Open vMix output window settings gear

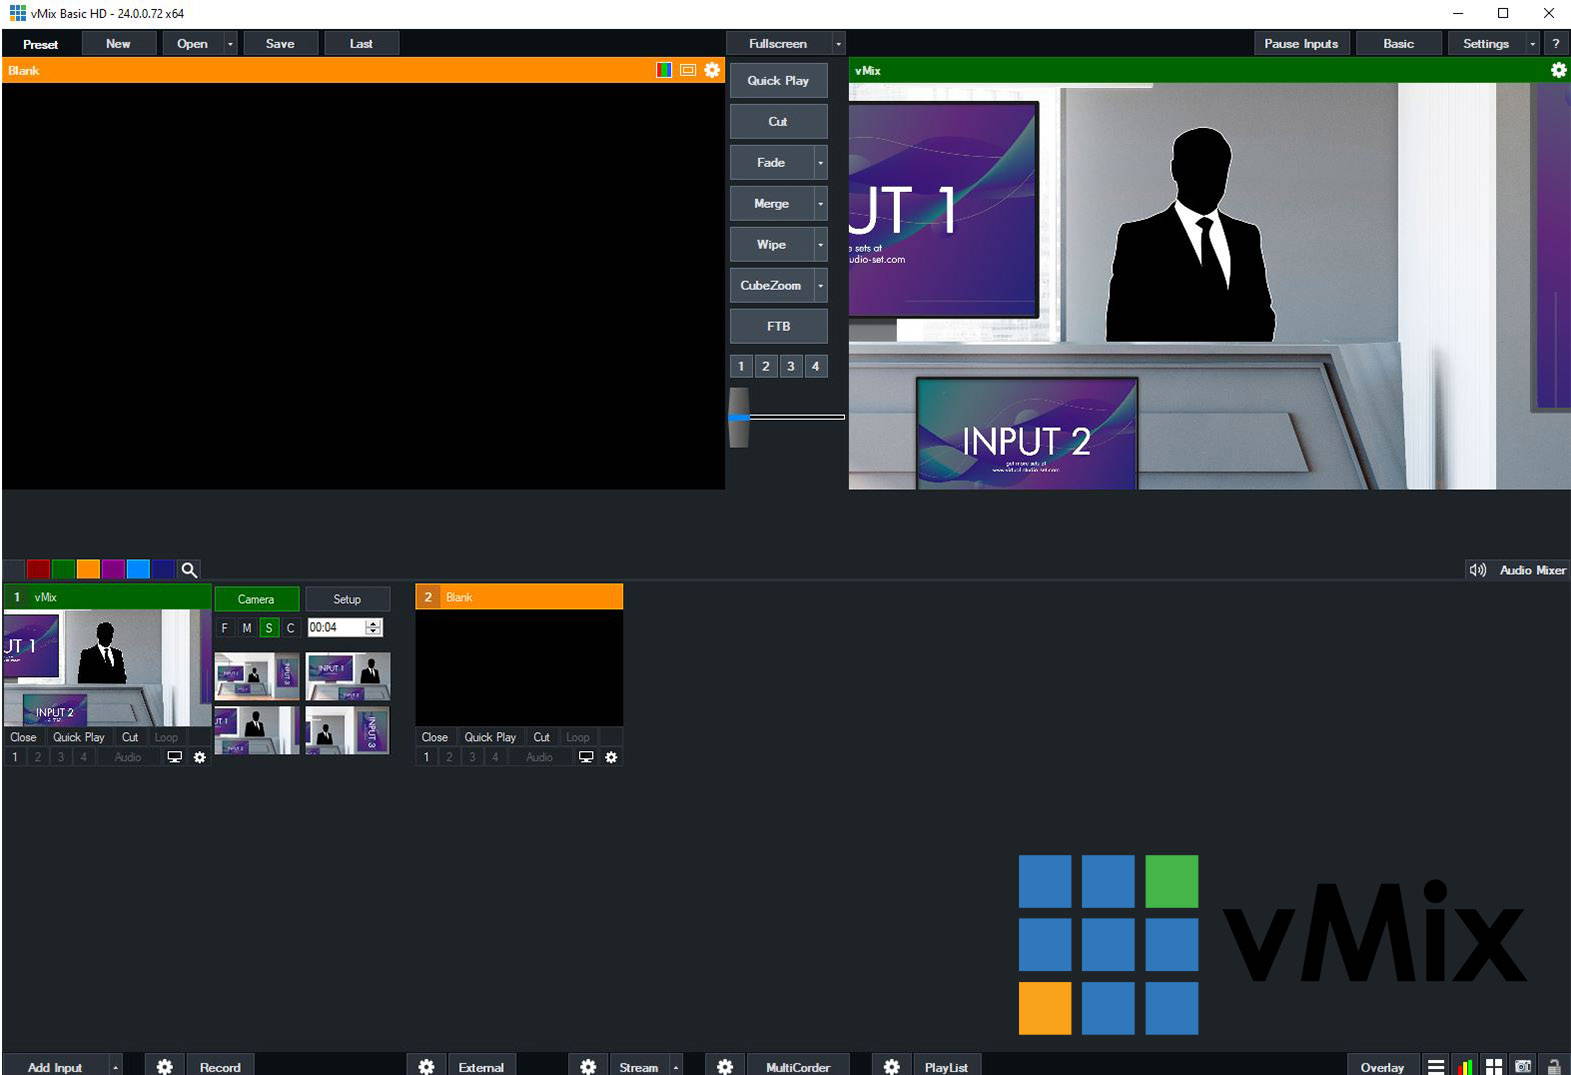1558,70
